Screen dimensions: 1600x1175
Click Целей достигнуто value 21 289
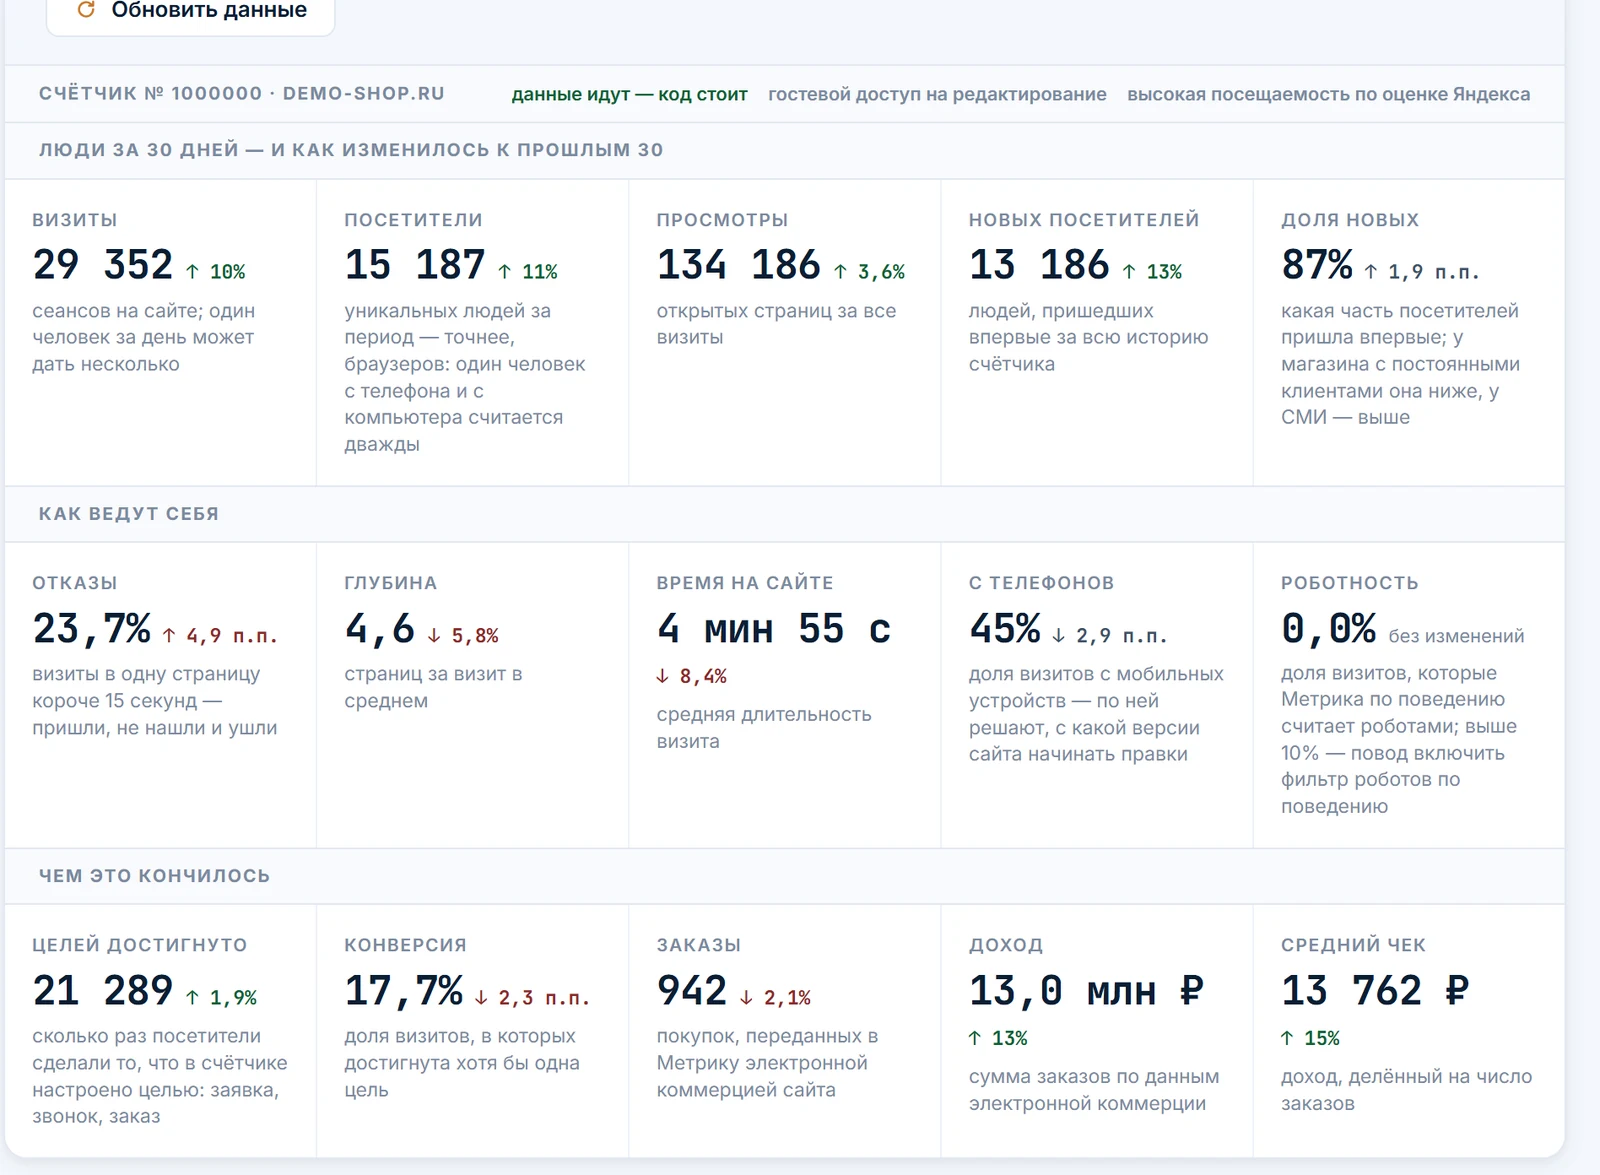pyautogui.click(x=103, y=991)
